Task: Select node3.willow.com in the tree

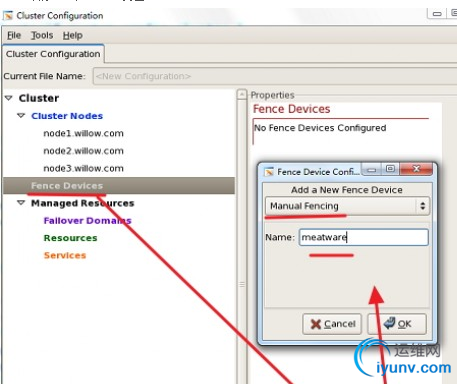Action: pos(84,168)
